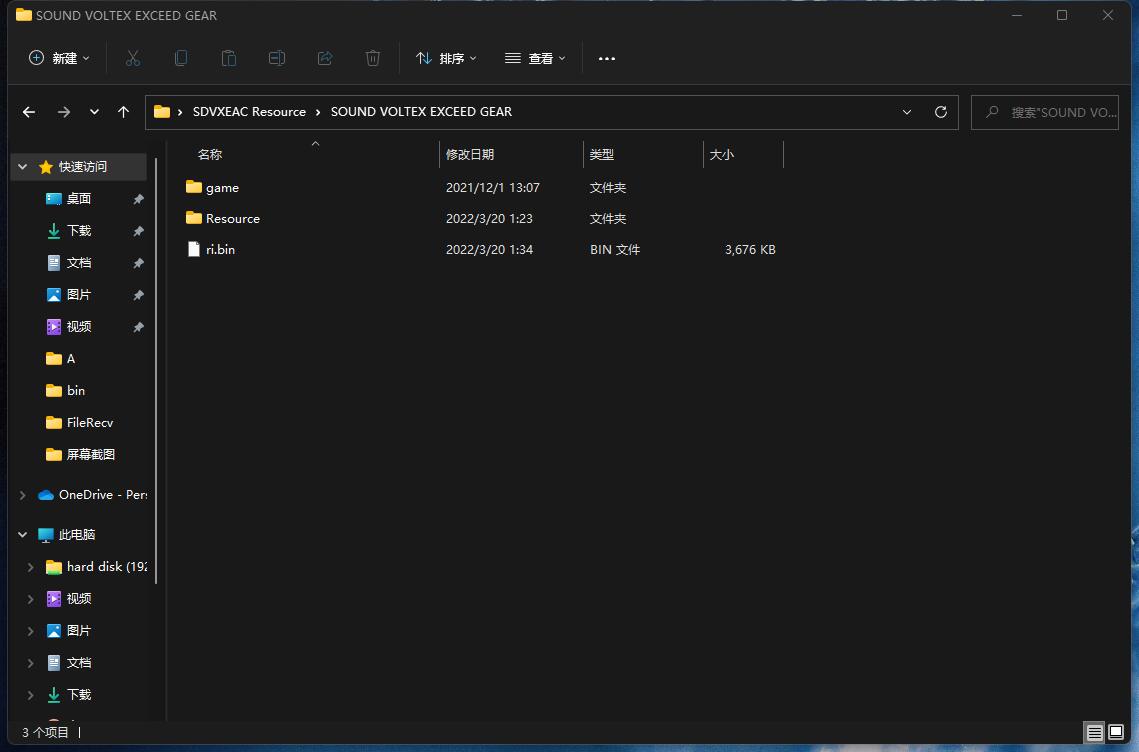Click the Copy icon in toolbar
The width and height of the screenshot is (1139, 752).
point(180,58)
